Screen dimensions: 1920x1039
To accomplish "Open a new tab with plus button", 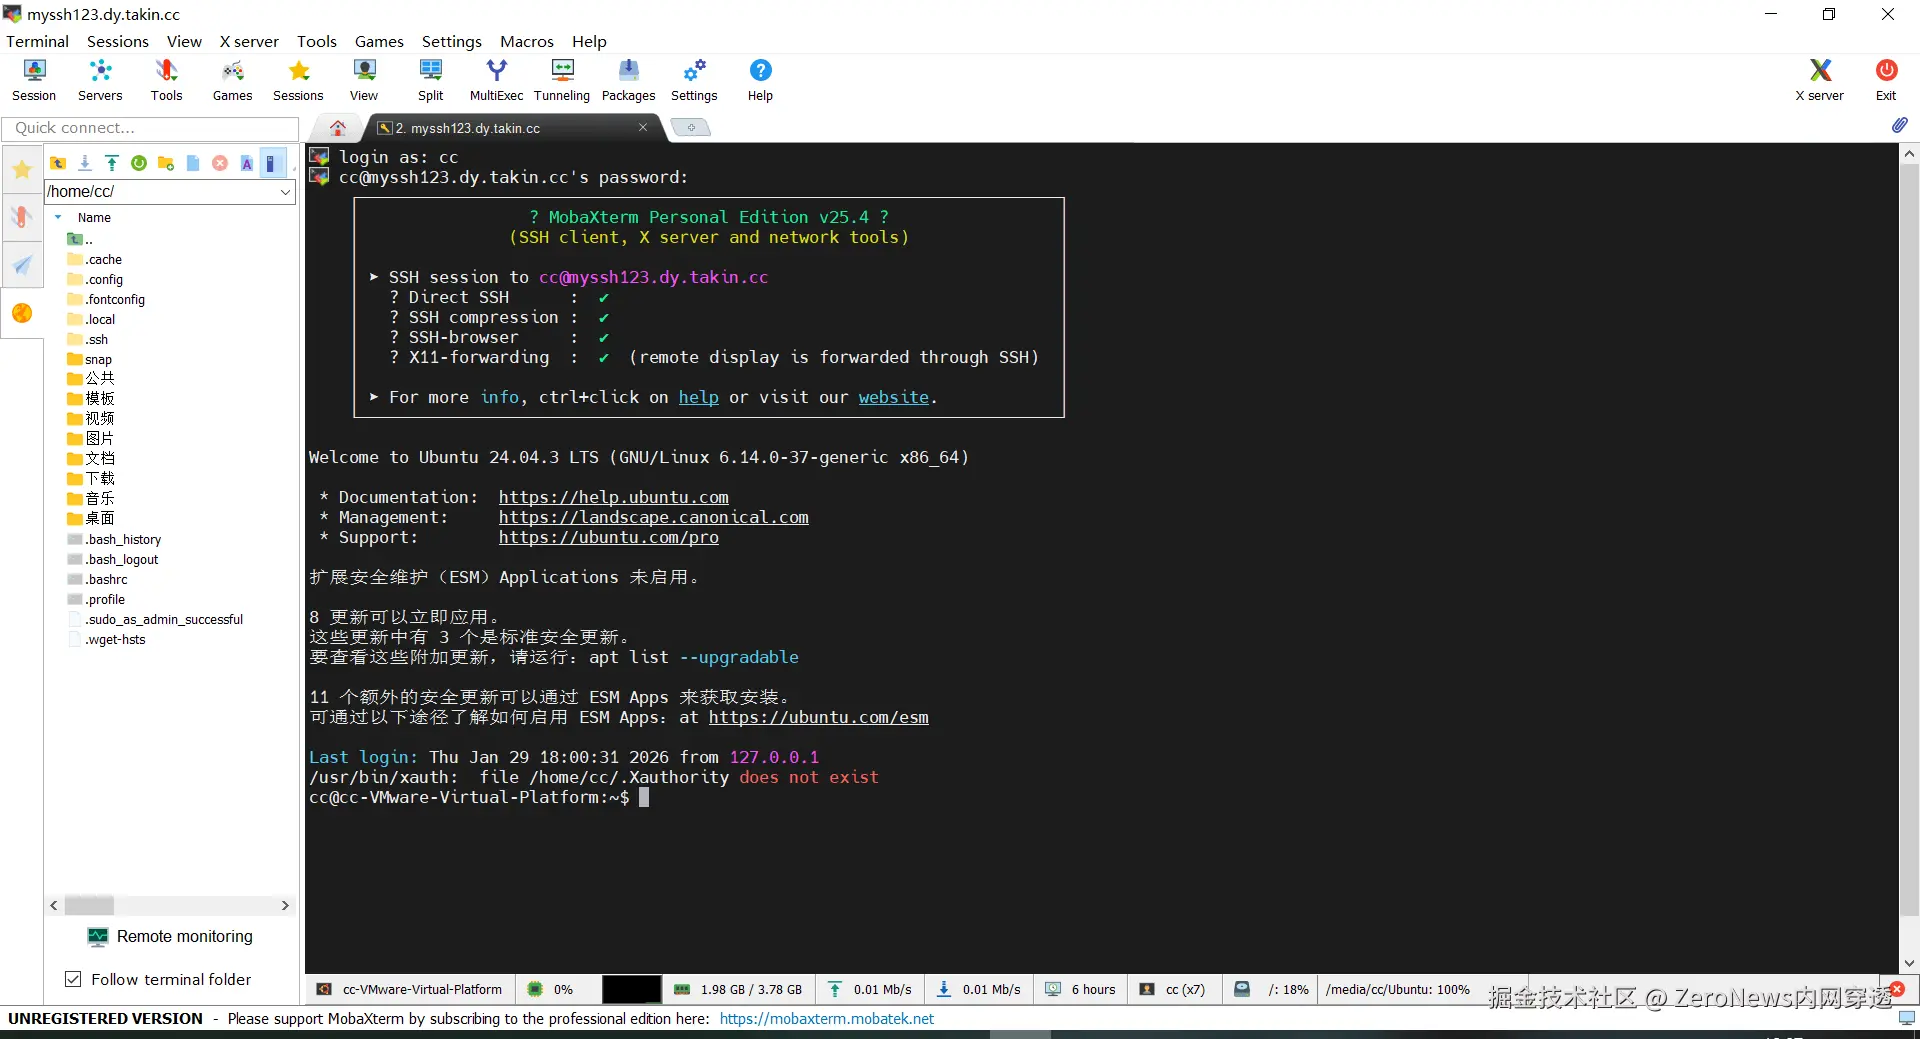I will [690, 127].
